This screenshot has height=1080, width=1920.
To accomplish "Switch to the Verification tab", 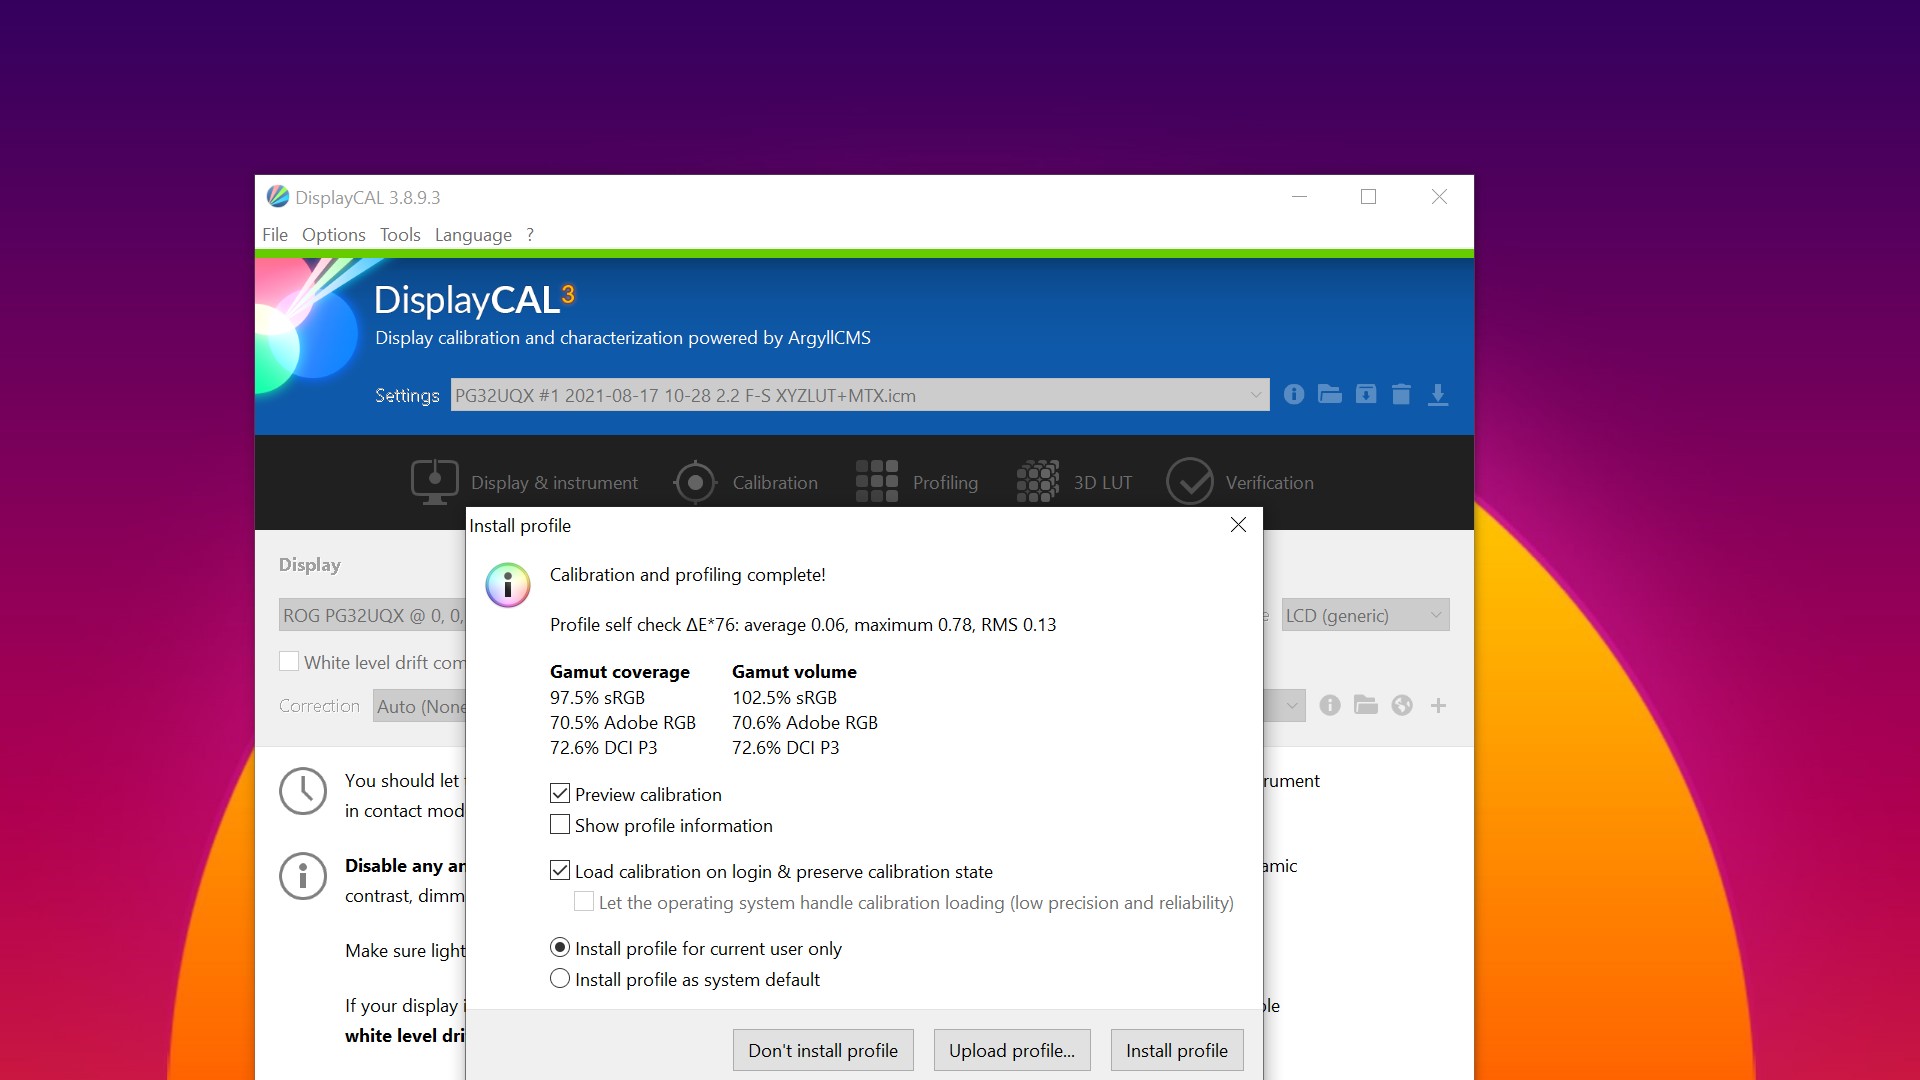I will 1240,483.
